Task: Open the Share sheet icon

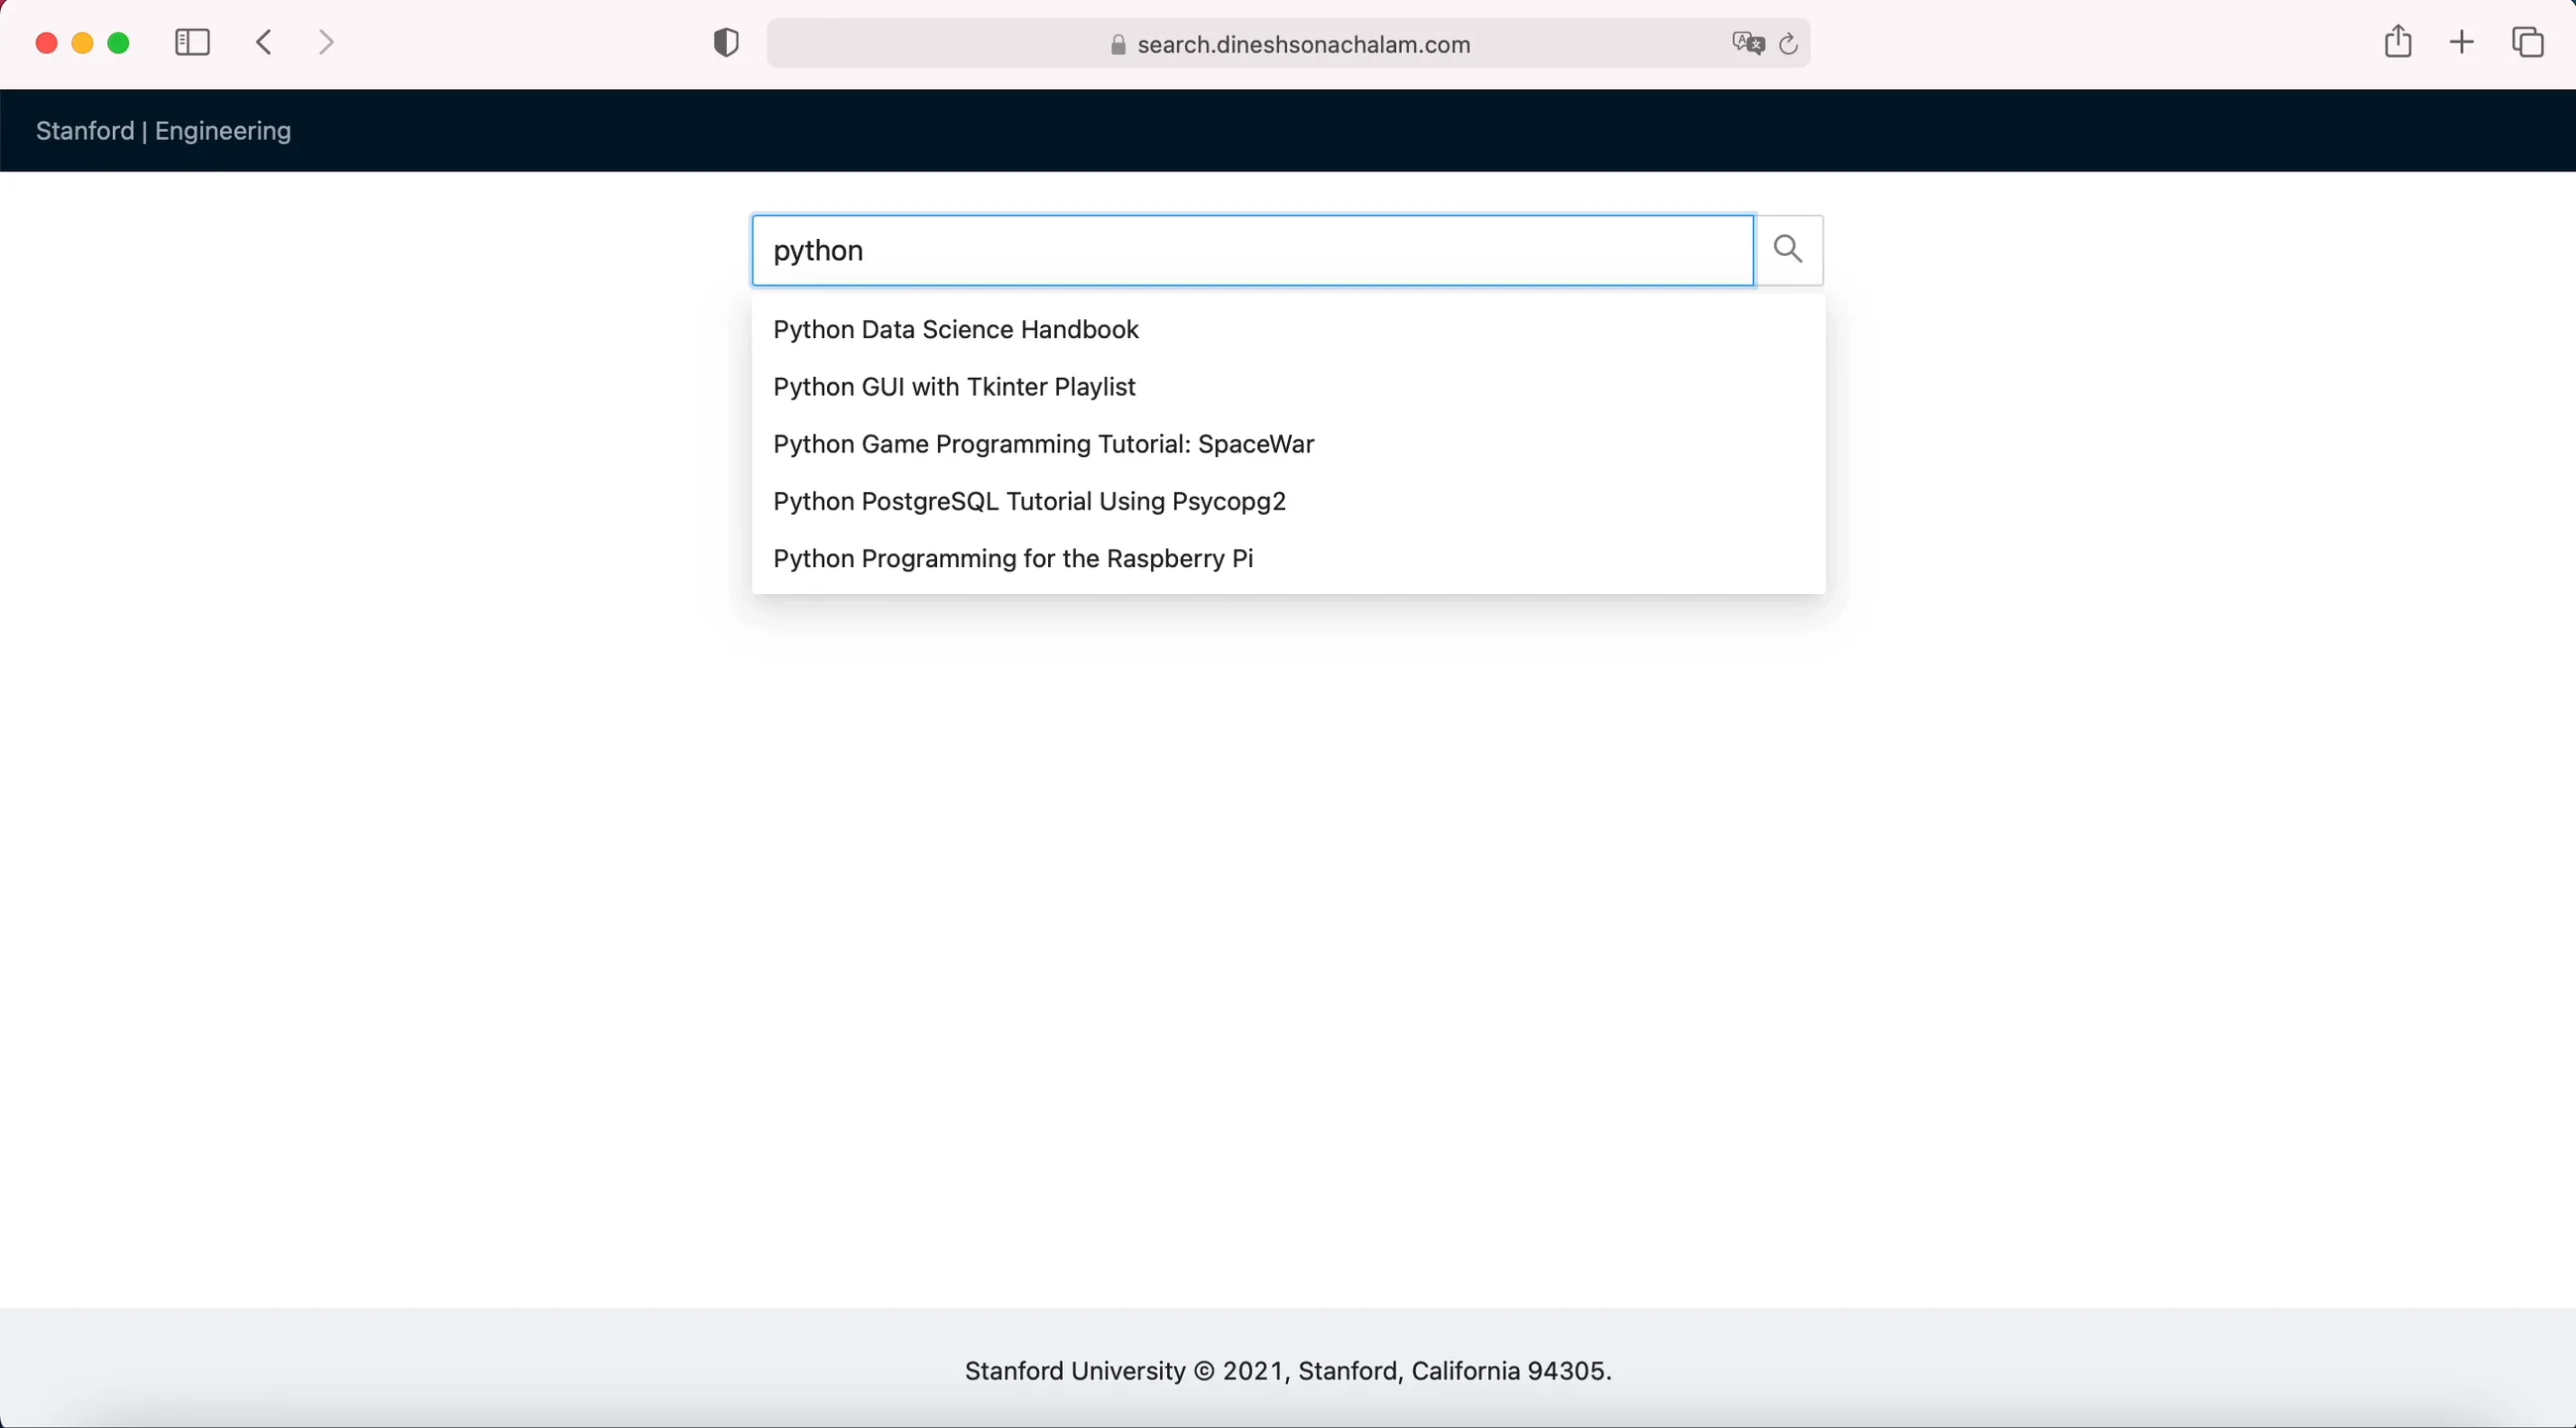Action: click(x=2397, y=42)
